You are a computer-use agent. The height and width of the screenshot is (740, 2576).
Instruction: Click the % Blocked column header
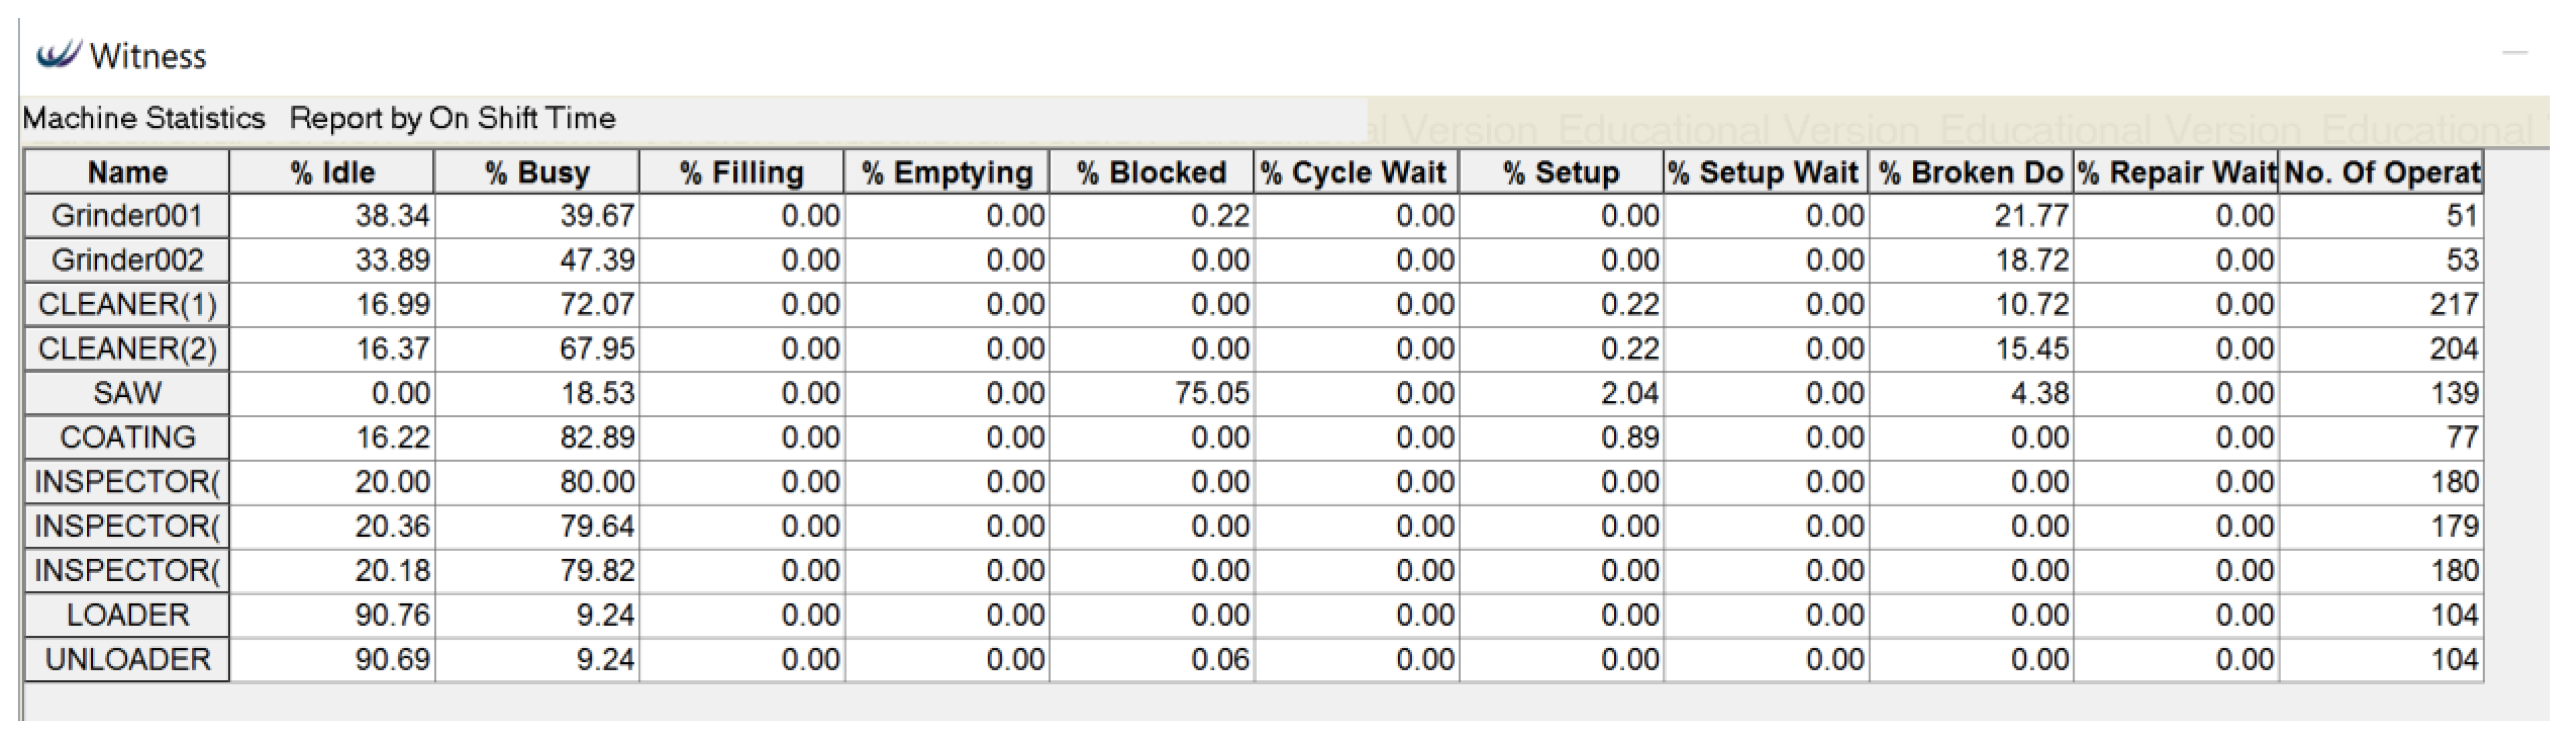click(1151, 172)
